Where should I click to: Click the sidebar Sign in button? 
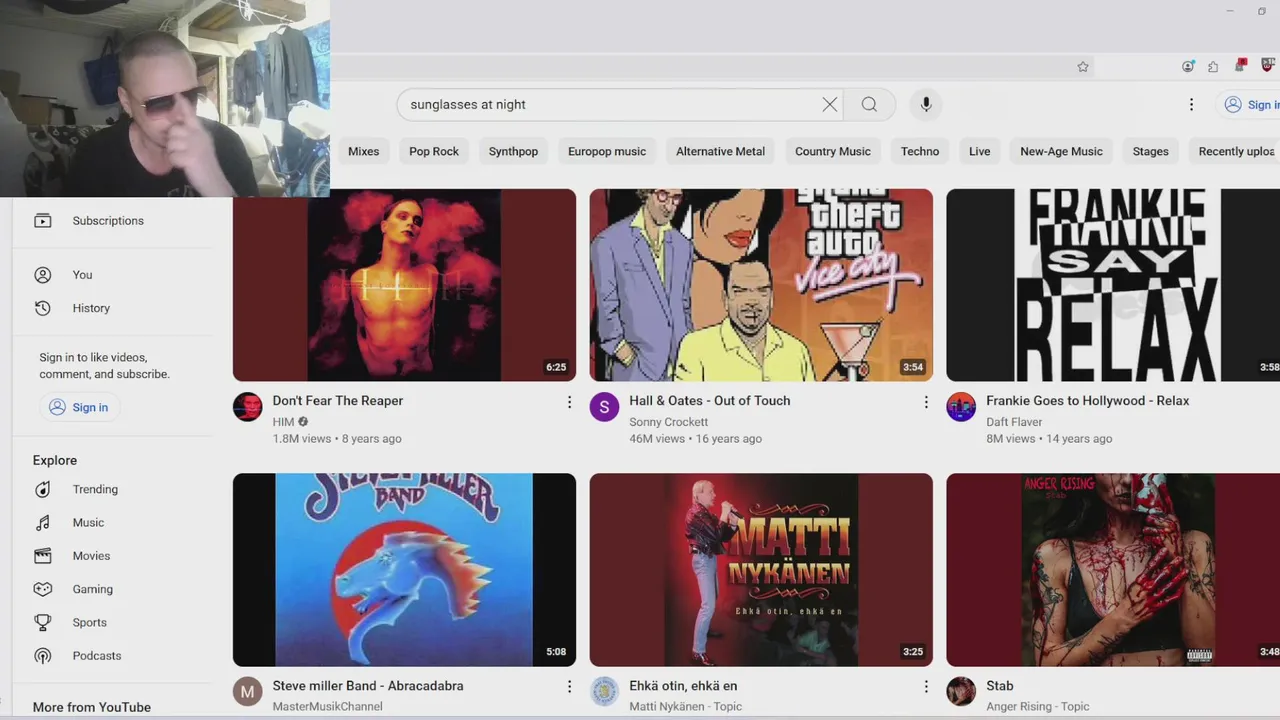(79, 407)
